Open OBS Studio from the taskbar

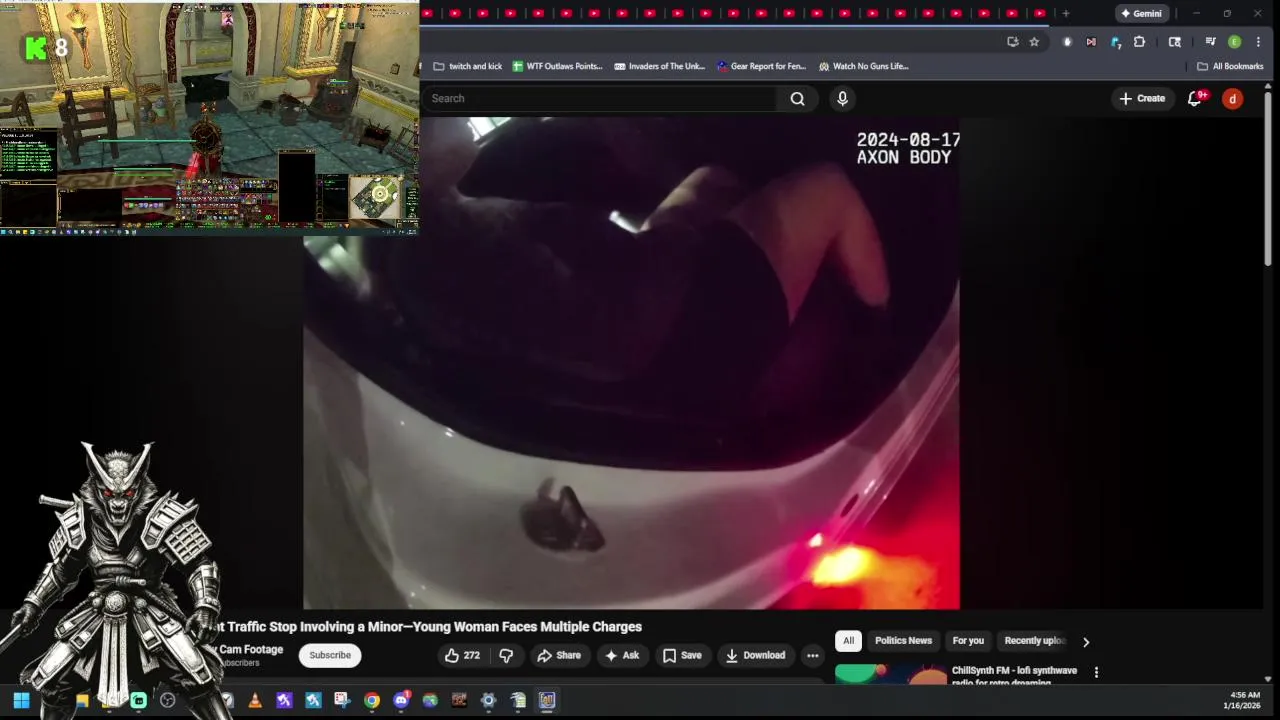point(167,701)
